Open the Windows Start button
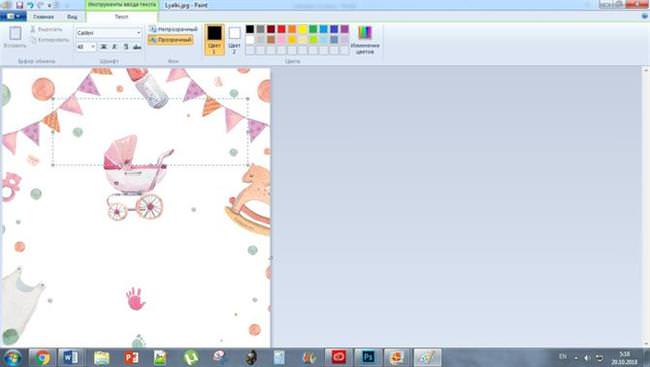The height and width of the screenshot is (367, 650). (12, 357)
